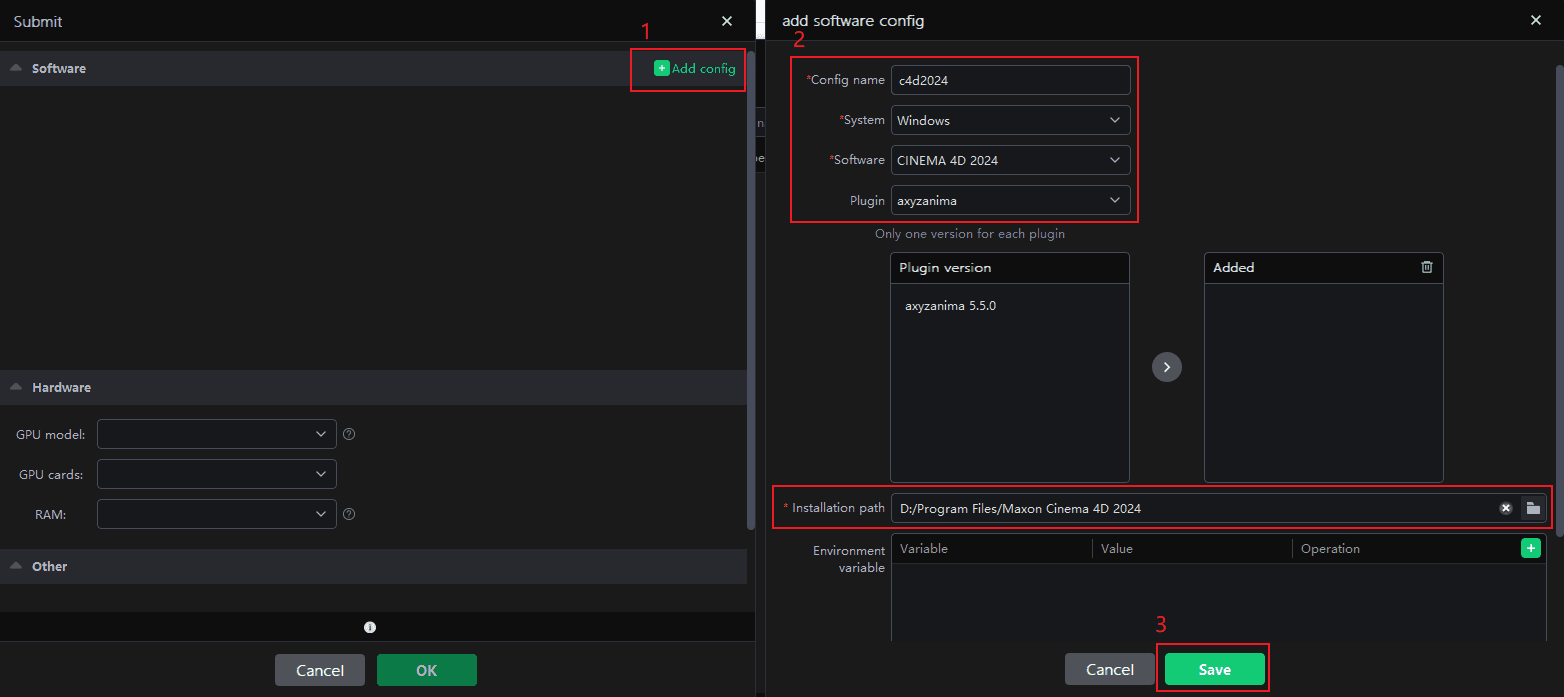The image size is (1564, 697).
Task: Select axyzanima 5.5.0 in the Plugin version list
Action: 950,306
